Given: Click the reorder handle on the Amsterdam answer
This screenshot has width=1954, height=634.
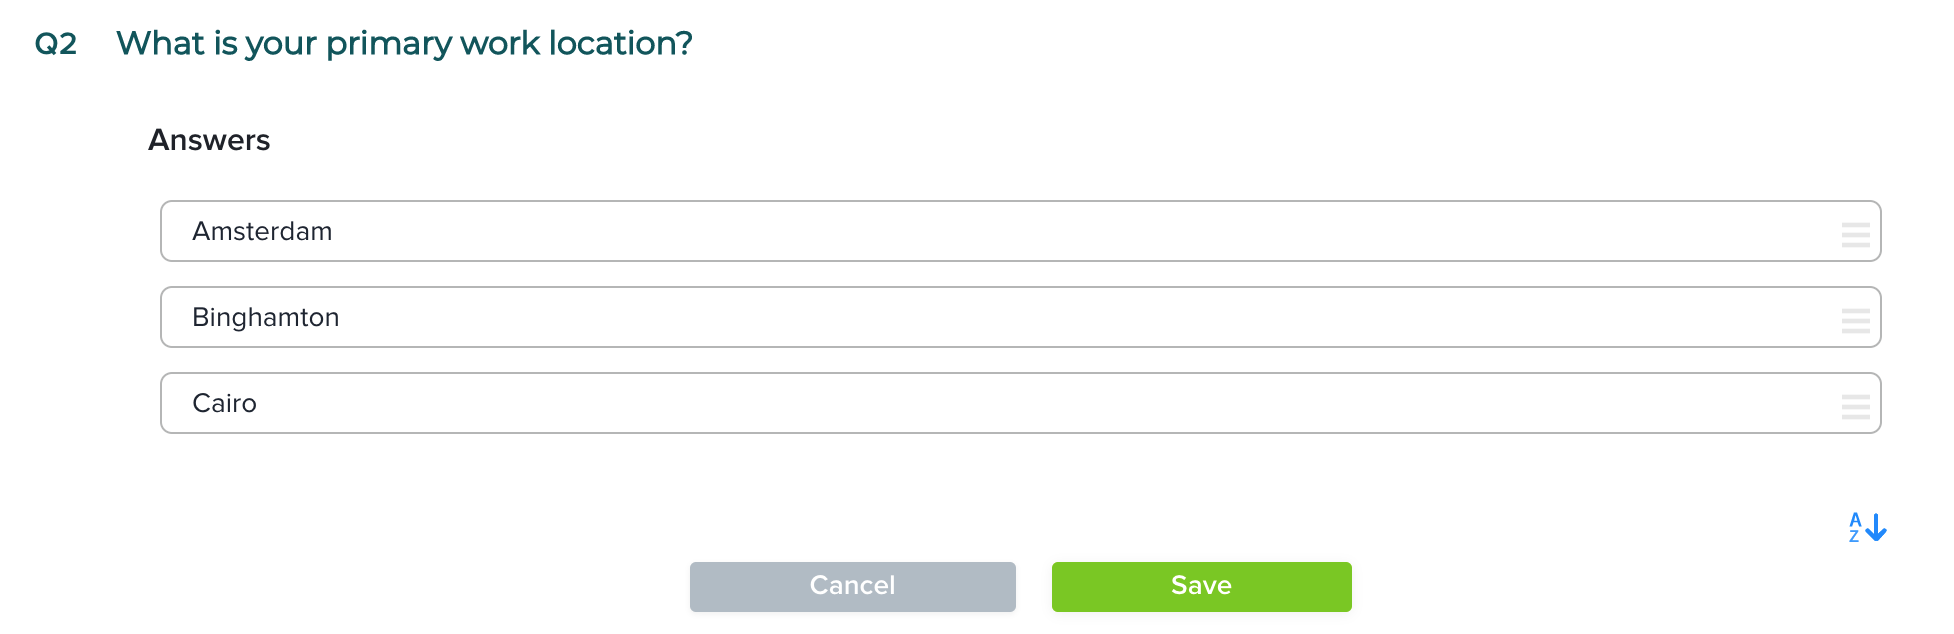Looking at the screenshot, I should click(x=1855, y=235).
